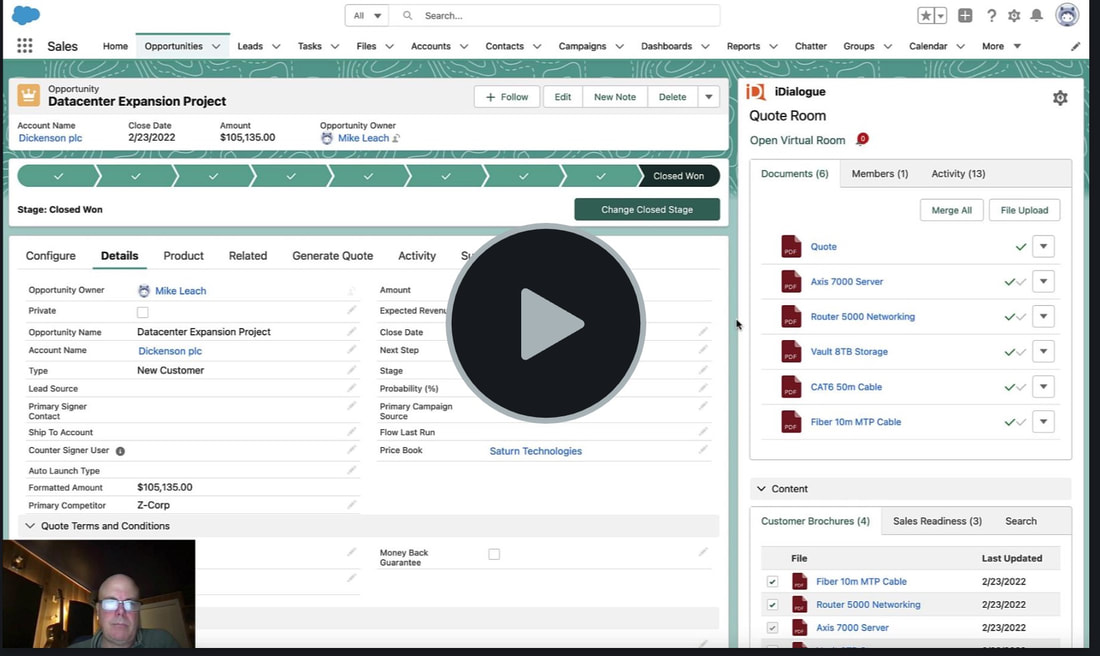
Task: Click the Edit button
Action: pyautogui.click(x=563, y=97)
